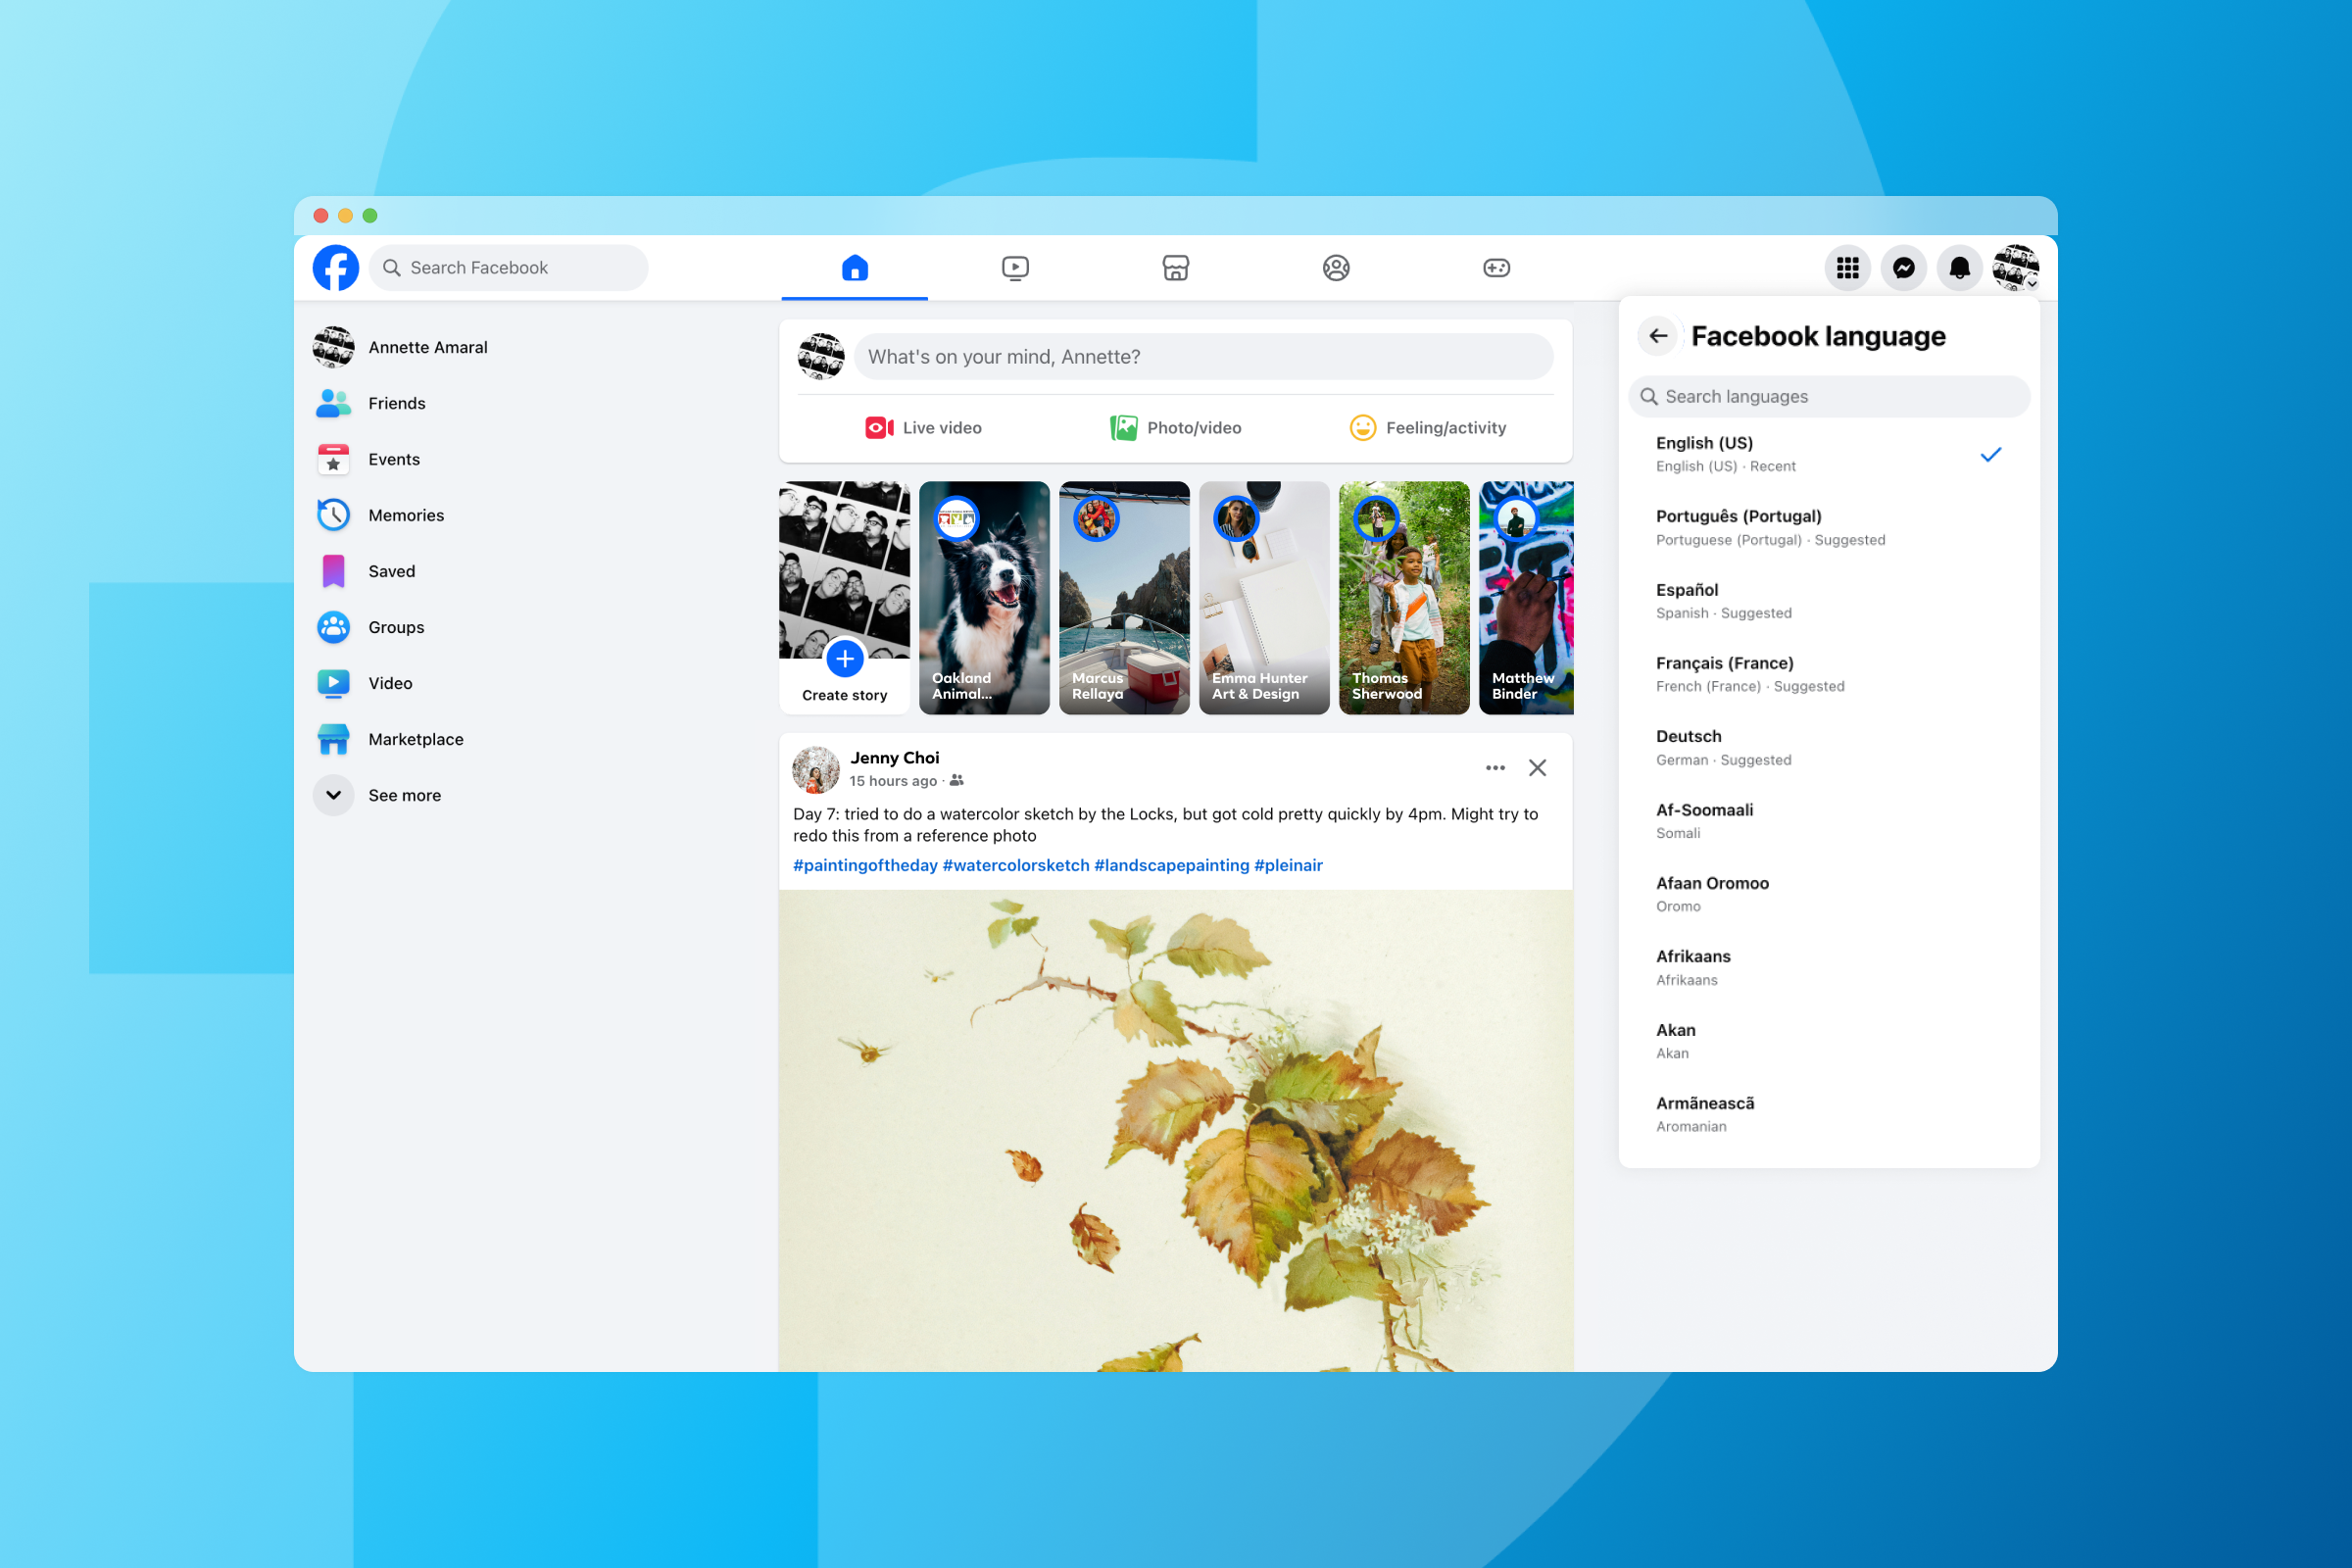Hide Jenny Choi's post with X
Viewport: 2352px width, 1568px height.
tap(1537, 768)
